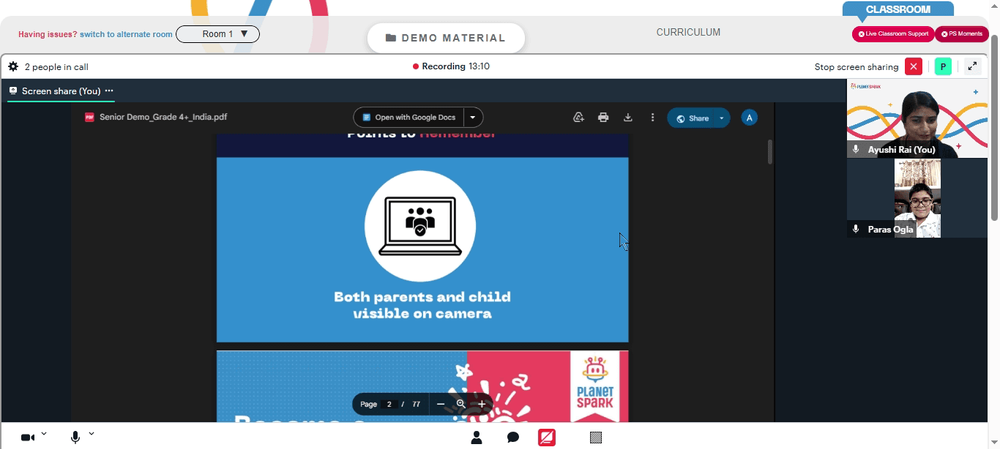Viewport: 1000px width, 449px height.
Task: Open the chat panel
Action: [x=513, y=438]
